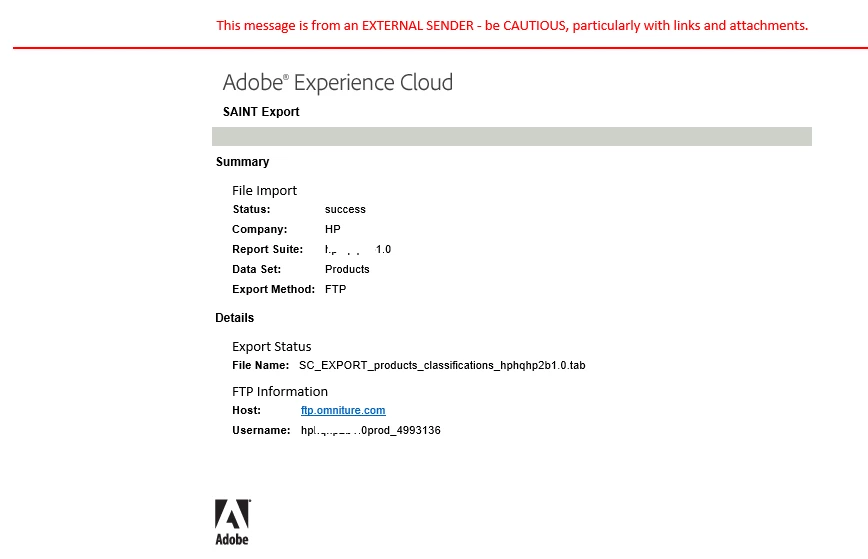Click the Adobe Experience Cloud heading
The height and width of the screenshot is (559, 868).
(x=338, y=82)
